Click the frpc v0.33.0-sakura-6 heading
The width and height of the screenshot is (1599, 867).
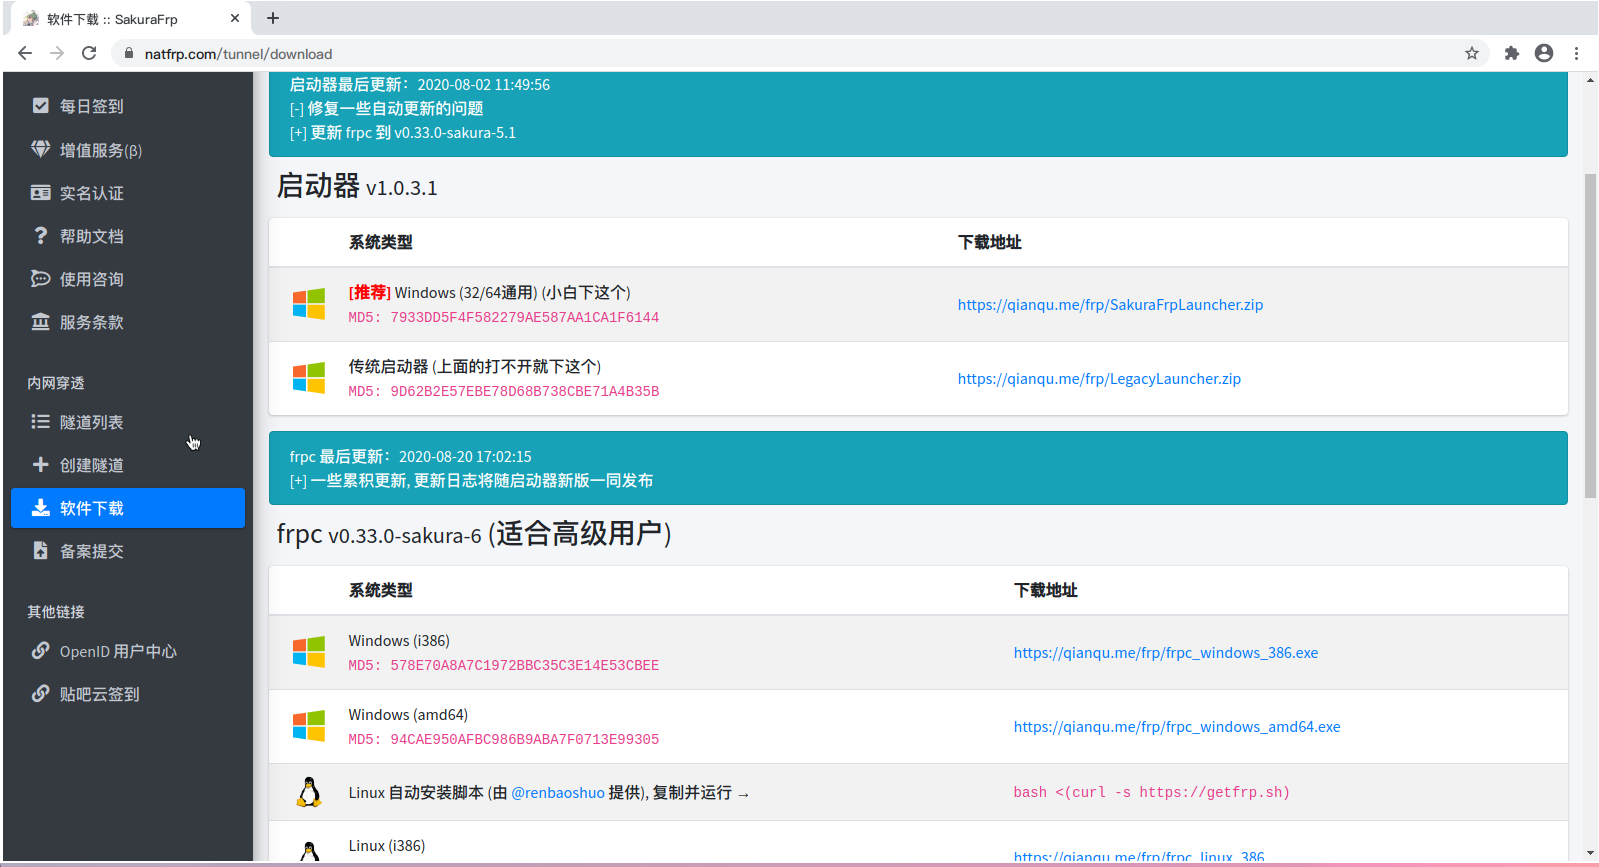click(x=474, y=534)
